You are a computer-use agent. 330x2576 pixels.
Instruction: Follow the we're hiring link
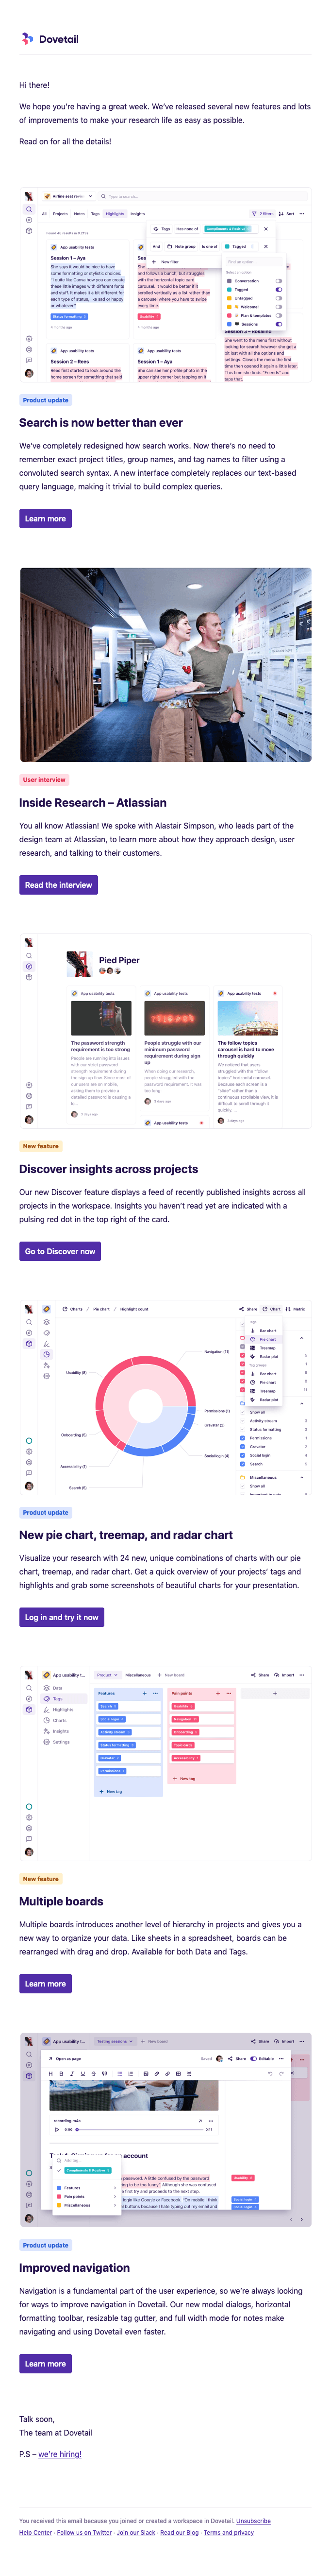tap(60, 2454)
